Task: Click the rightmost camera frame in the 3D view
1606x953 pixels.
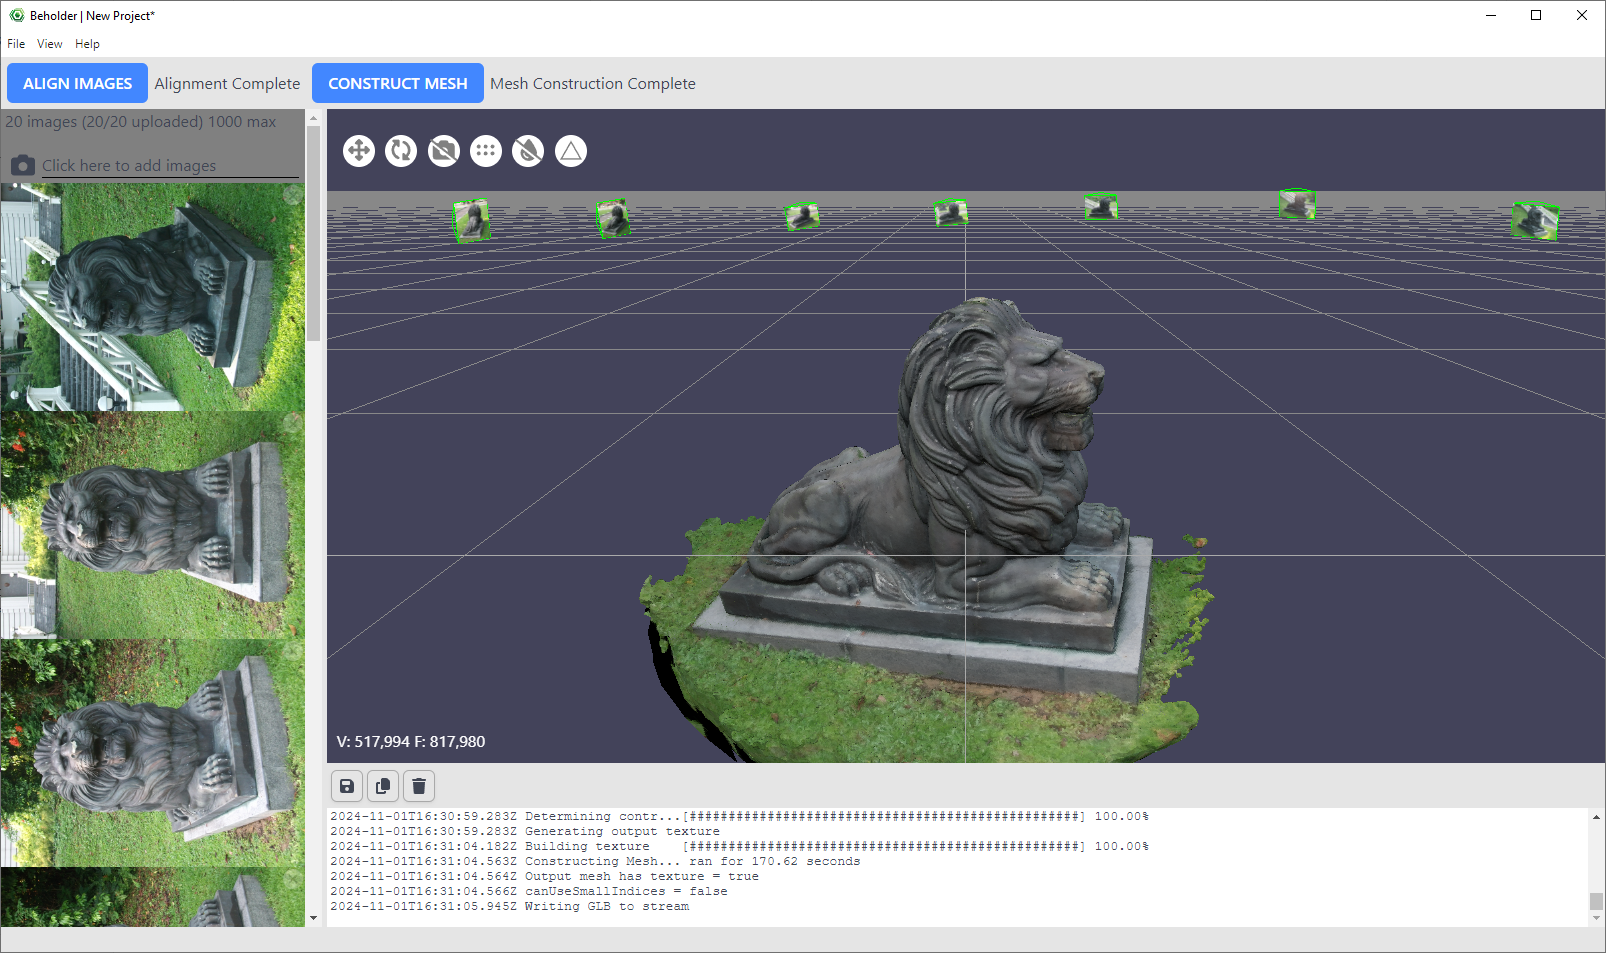Action: [1535, 220]
